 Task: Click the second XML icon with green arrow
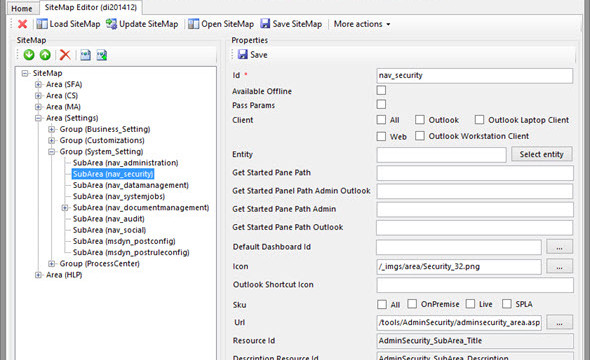(x=102, y=55)
